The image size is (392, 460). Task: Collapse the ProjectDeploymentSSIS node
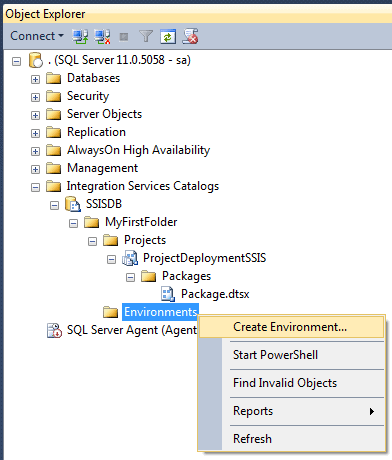coord(111,259)
